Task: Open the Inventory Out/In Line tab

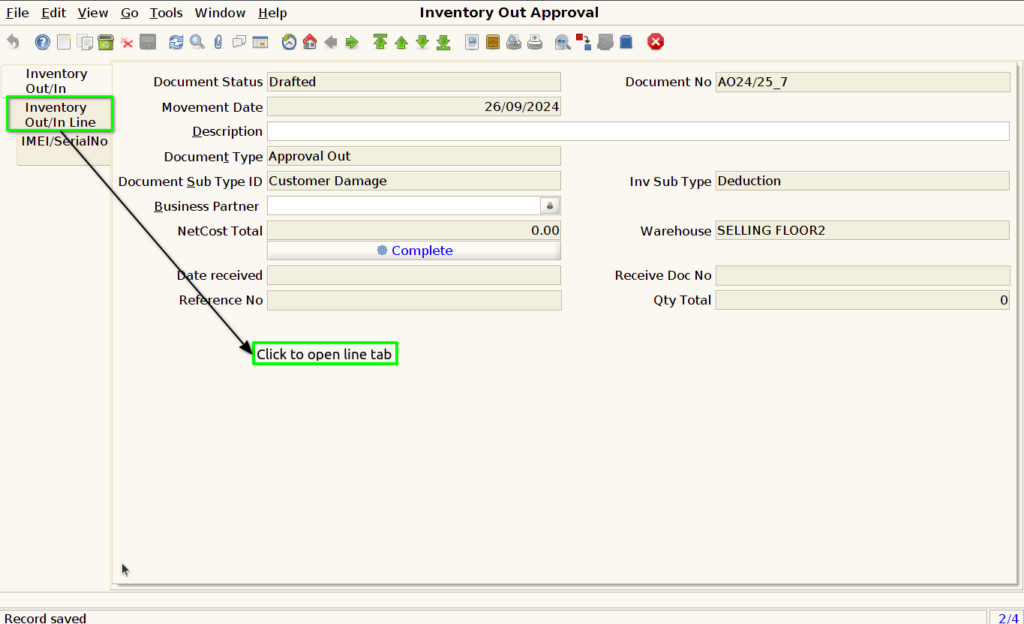Action: click(60, 114)
